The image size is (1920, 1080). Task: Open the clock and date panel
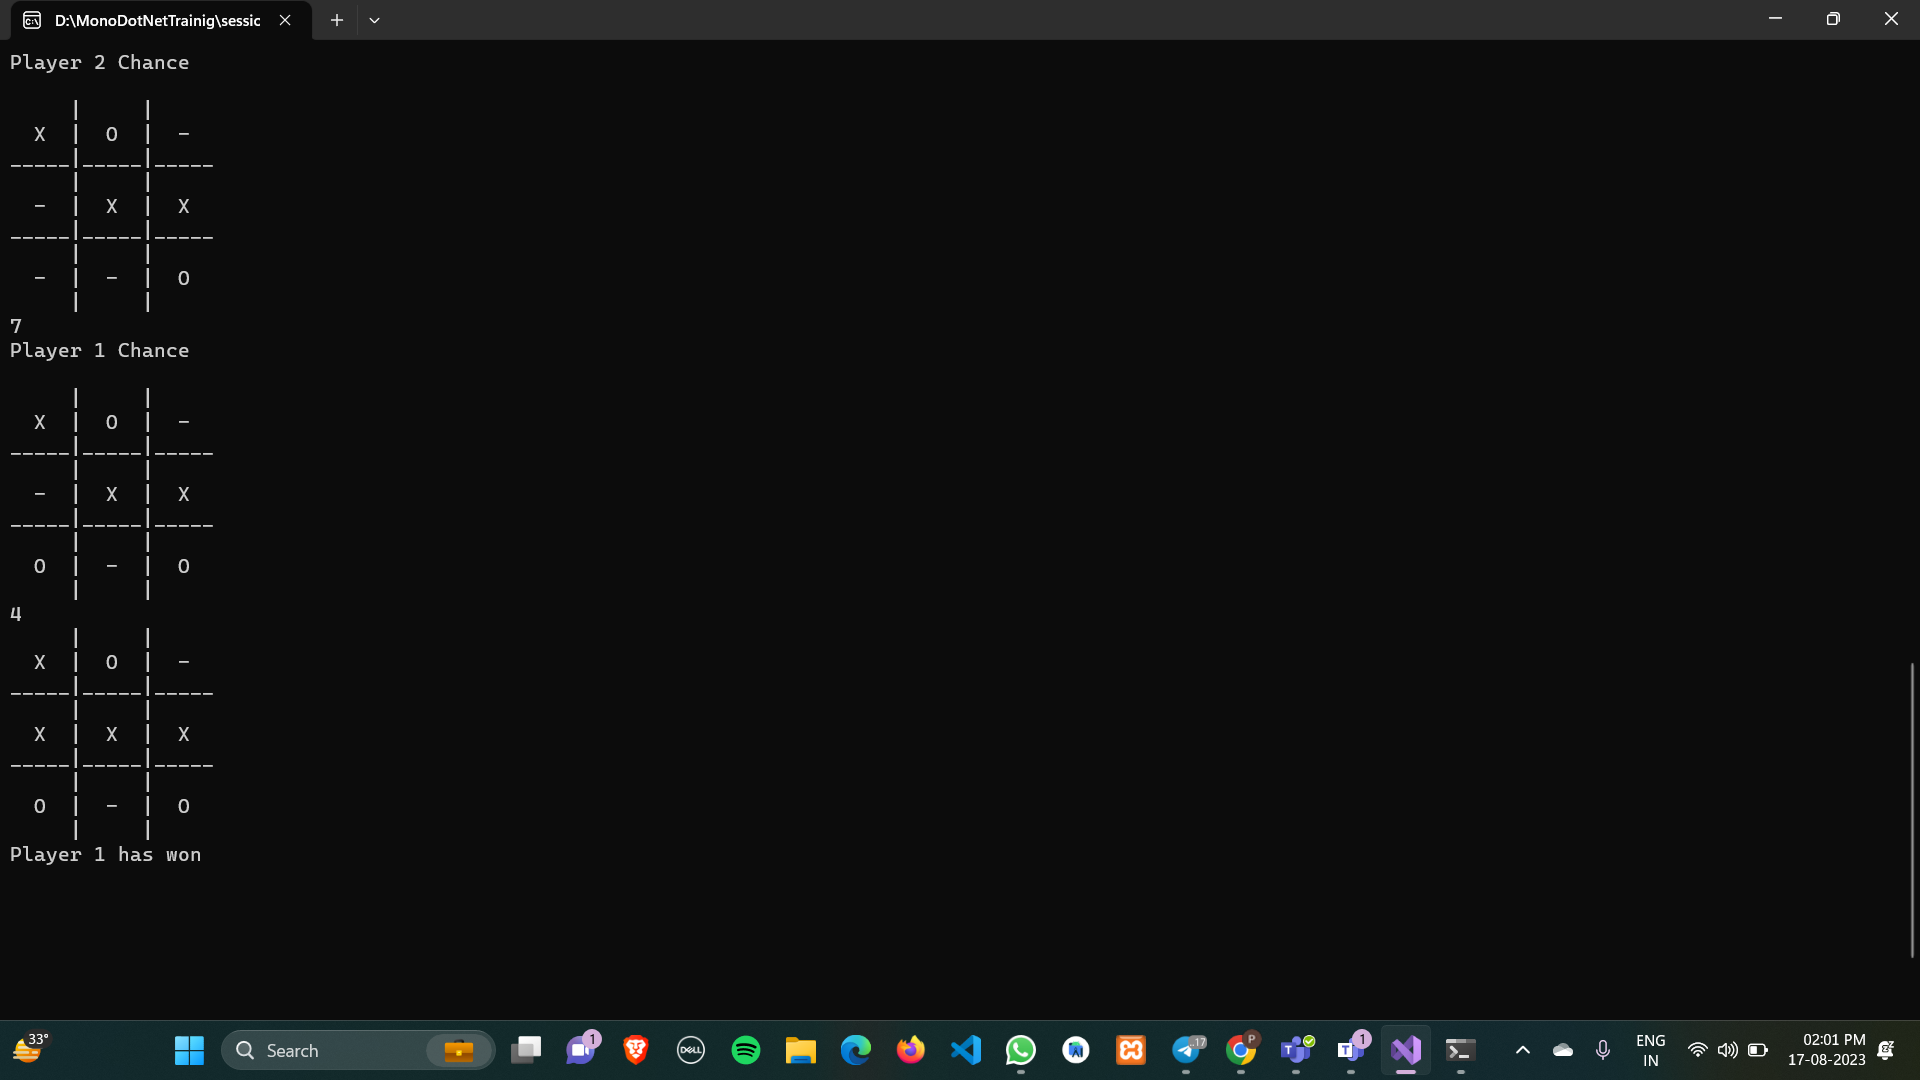[1826, 1050]
